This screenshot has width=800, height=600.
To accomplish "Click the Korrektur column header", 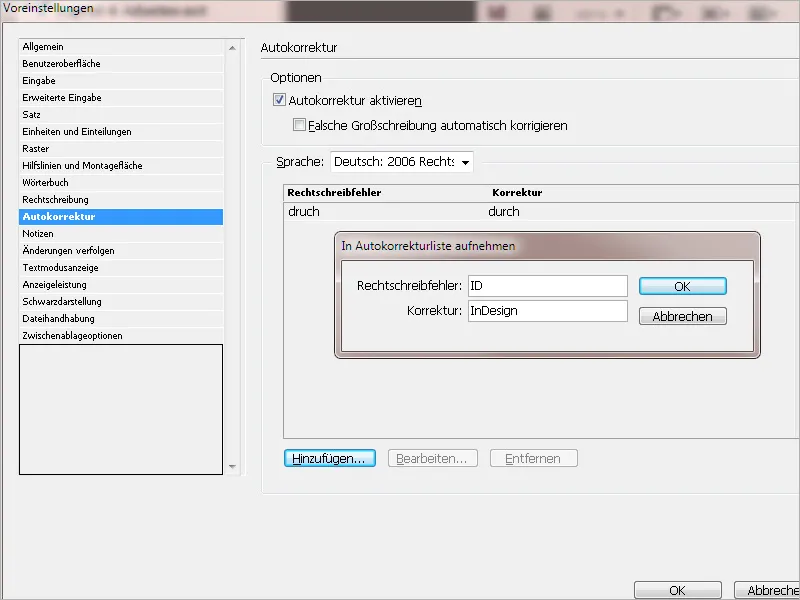I will (517, 192).
